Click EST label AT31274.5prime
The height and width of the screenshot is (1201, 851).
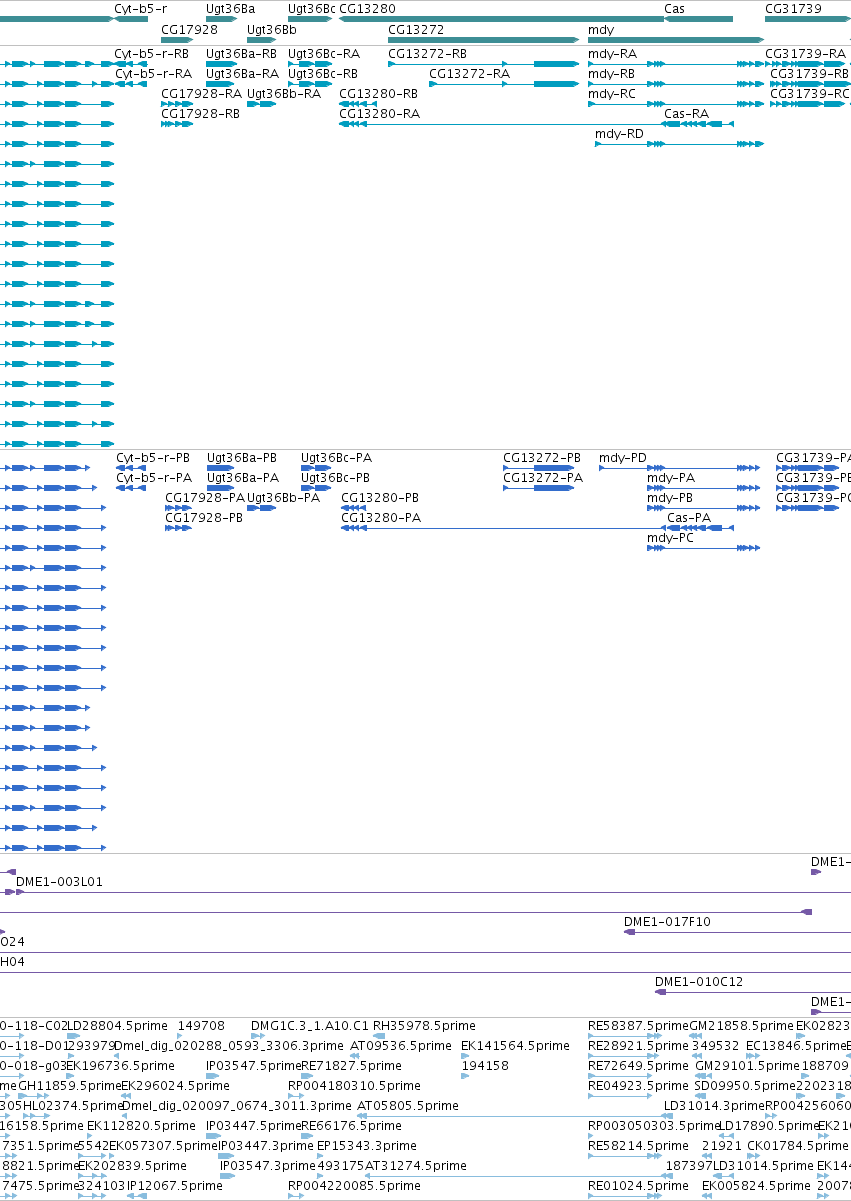tap(415, 1165)
